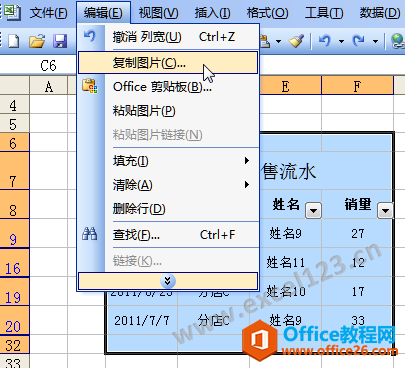Open the 文件(F) menu
This screenshot has width=405, height=368.
pos(49,13)
